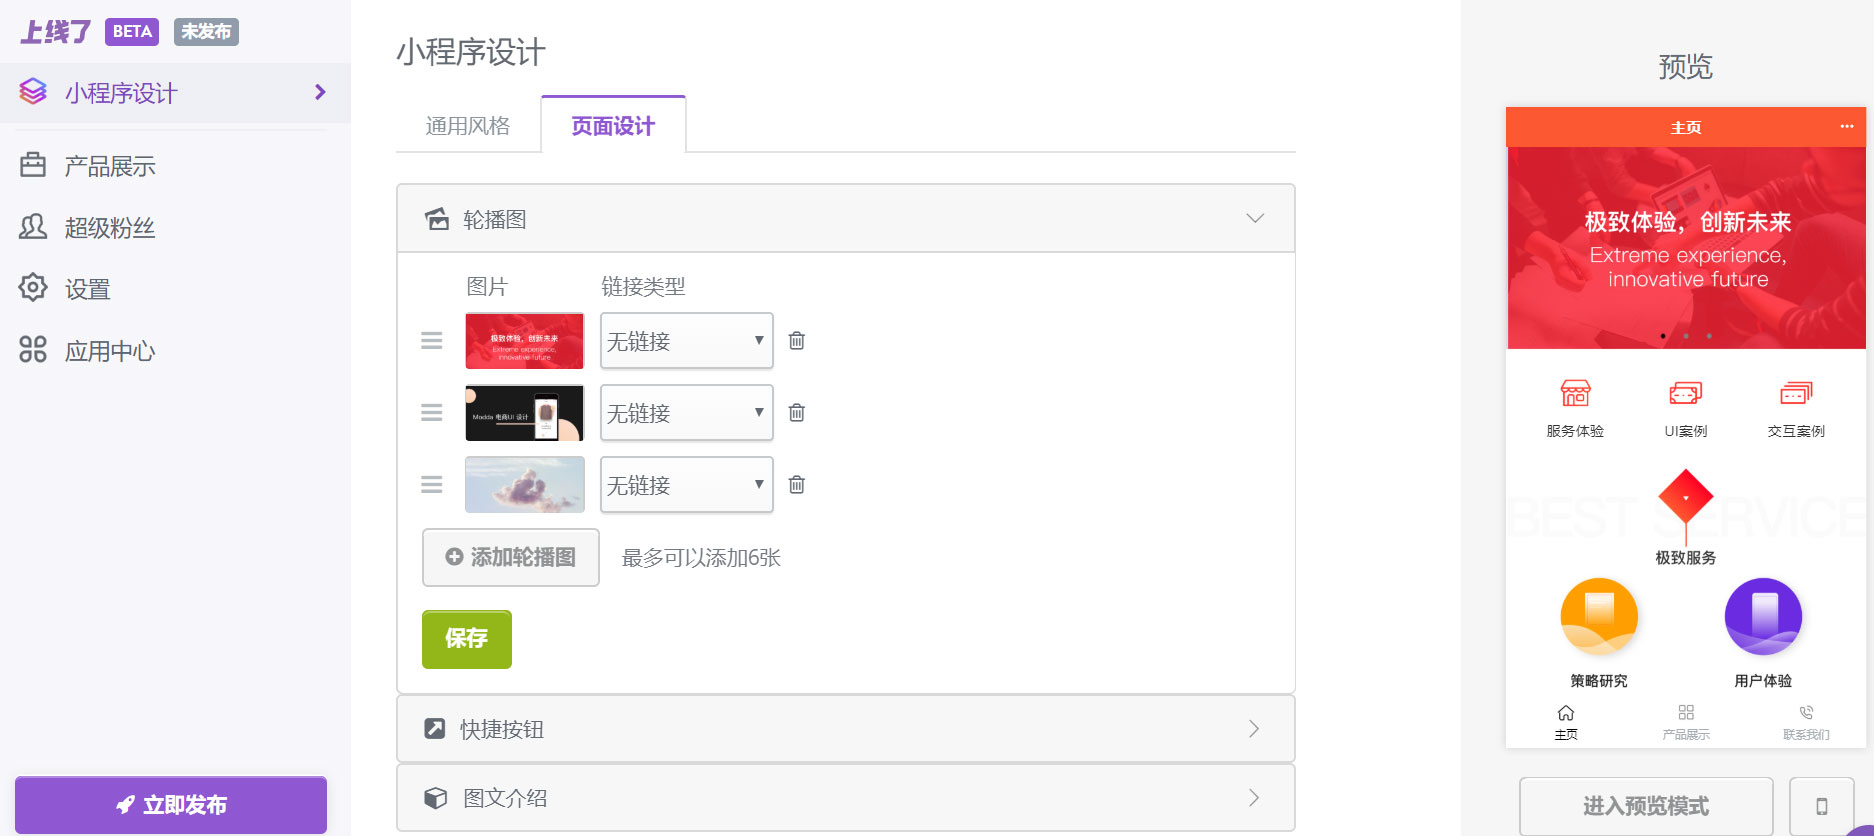
Task: Open 设置 from the left sidebar
Action: click(x=87, y=288)
